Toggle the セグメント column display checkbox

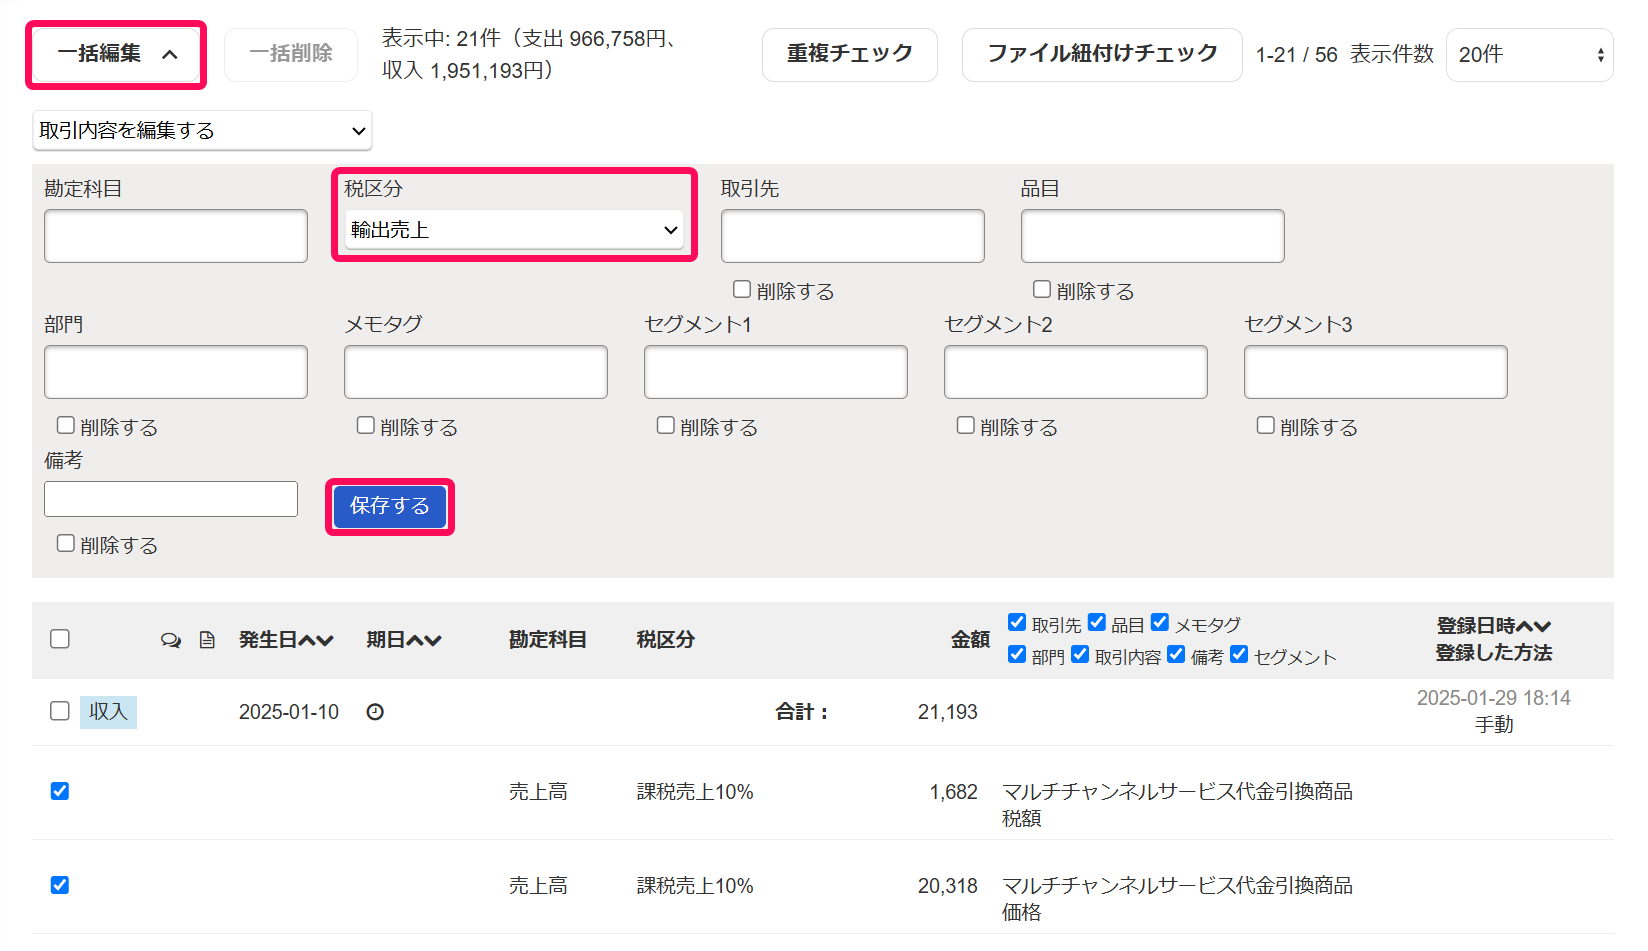point(1239,654)
